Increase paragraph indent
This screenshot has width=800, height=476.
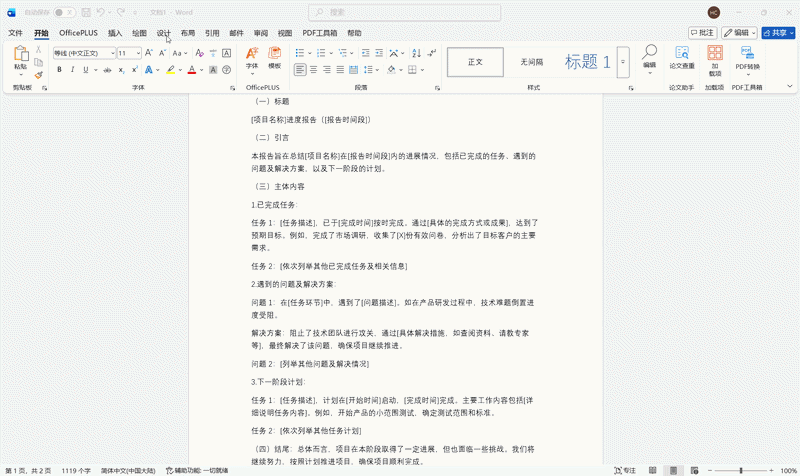pyautogui.click(x=379, y=53)
